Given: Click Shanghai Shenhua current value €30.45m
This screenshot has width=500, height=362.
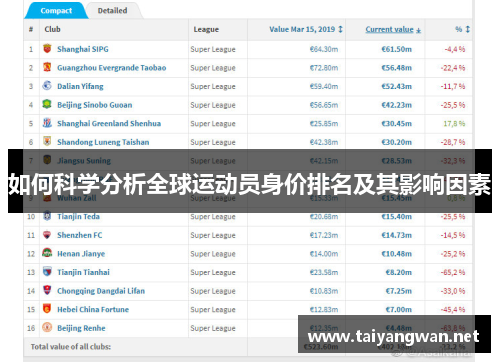Looking at the screenshot, I should coord(397,124).
